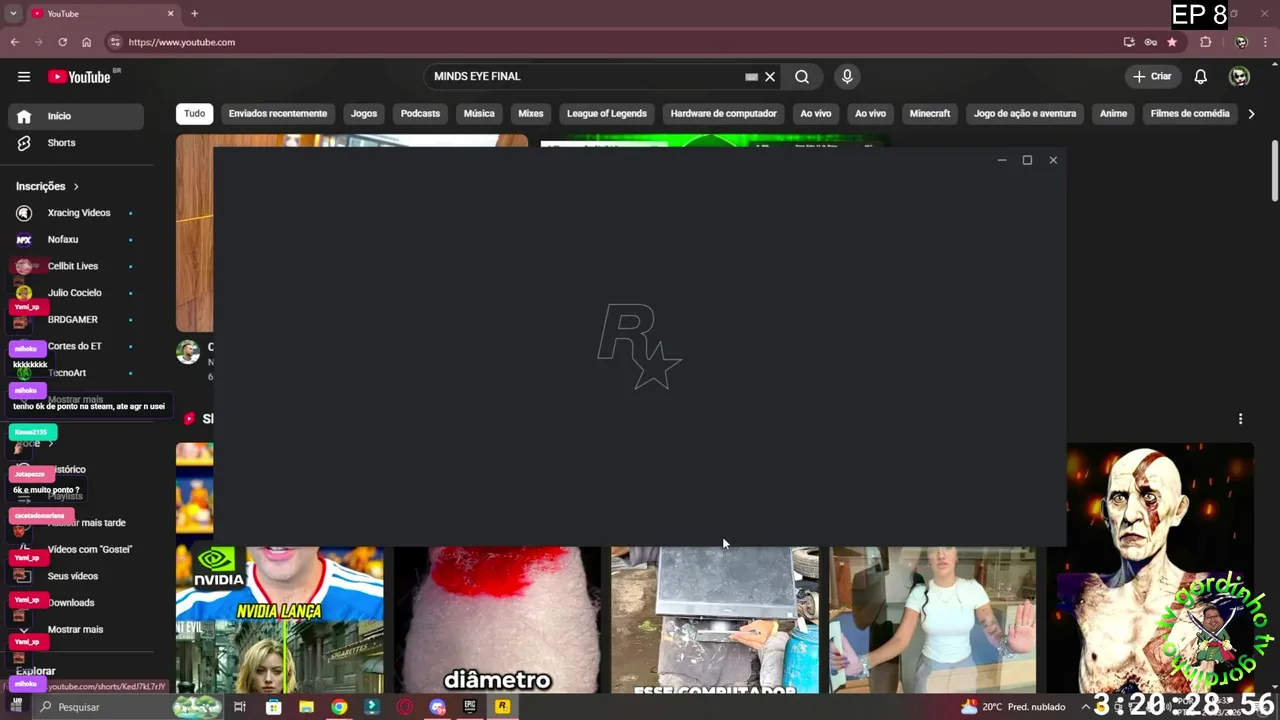The width and height of the screenshot is (1280, 720).
Task: Open Chrome three-dot menu
Action: coord(1265,42)
